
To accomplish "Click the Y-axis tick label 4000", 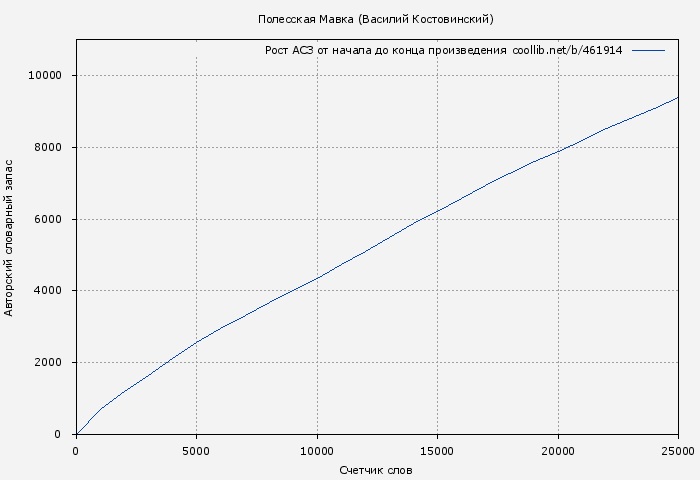I will click(47, 291).
